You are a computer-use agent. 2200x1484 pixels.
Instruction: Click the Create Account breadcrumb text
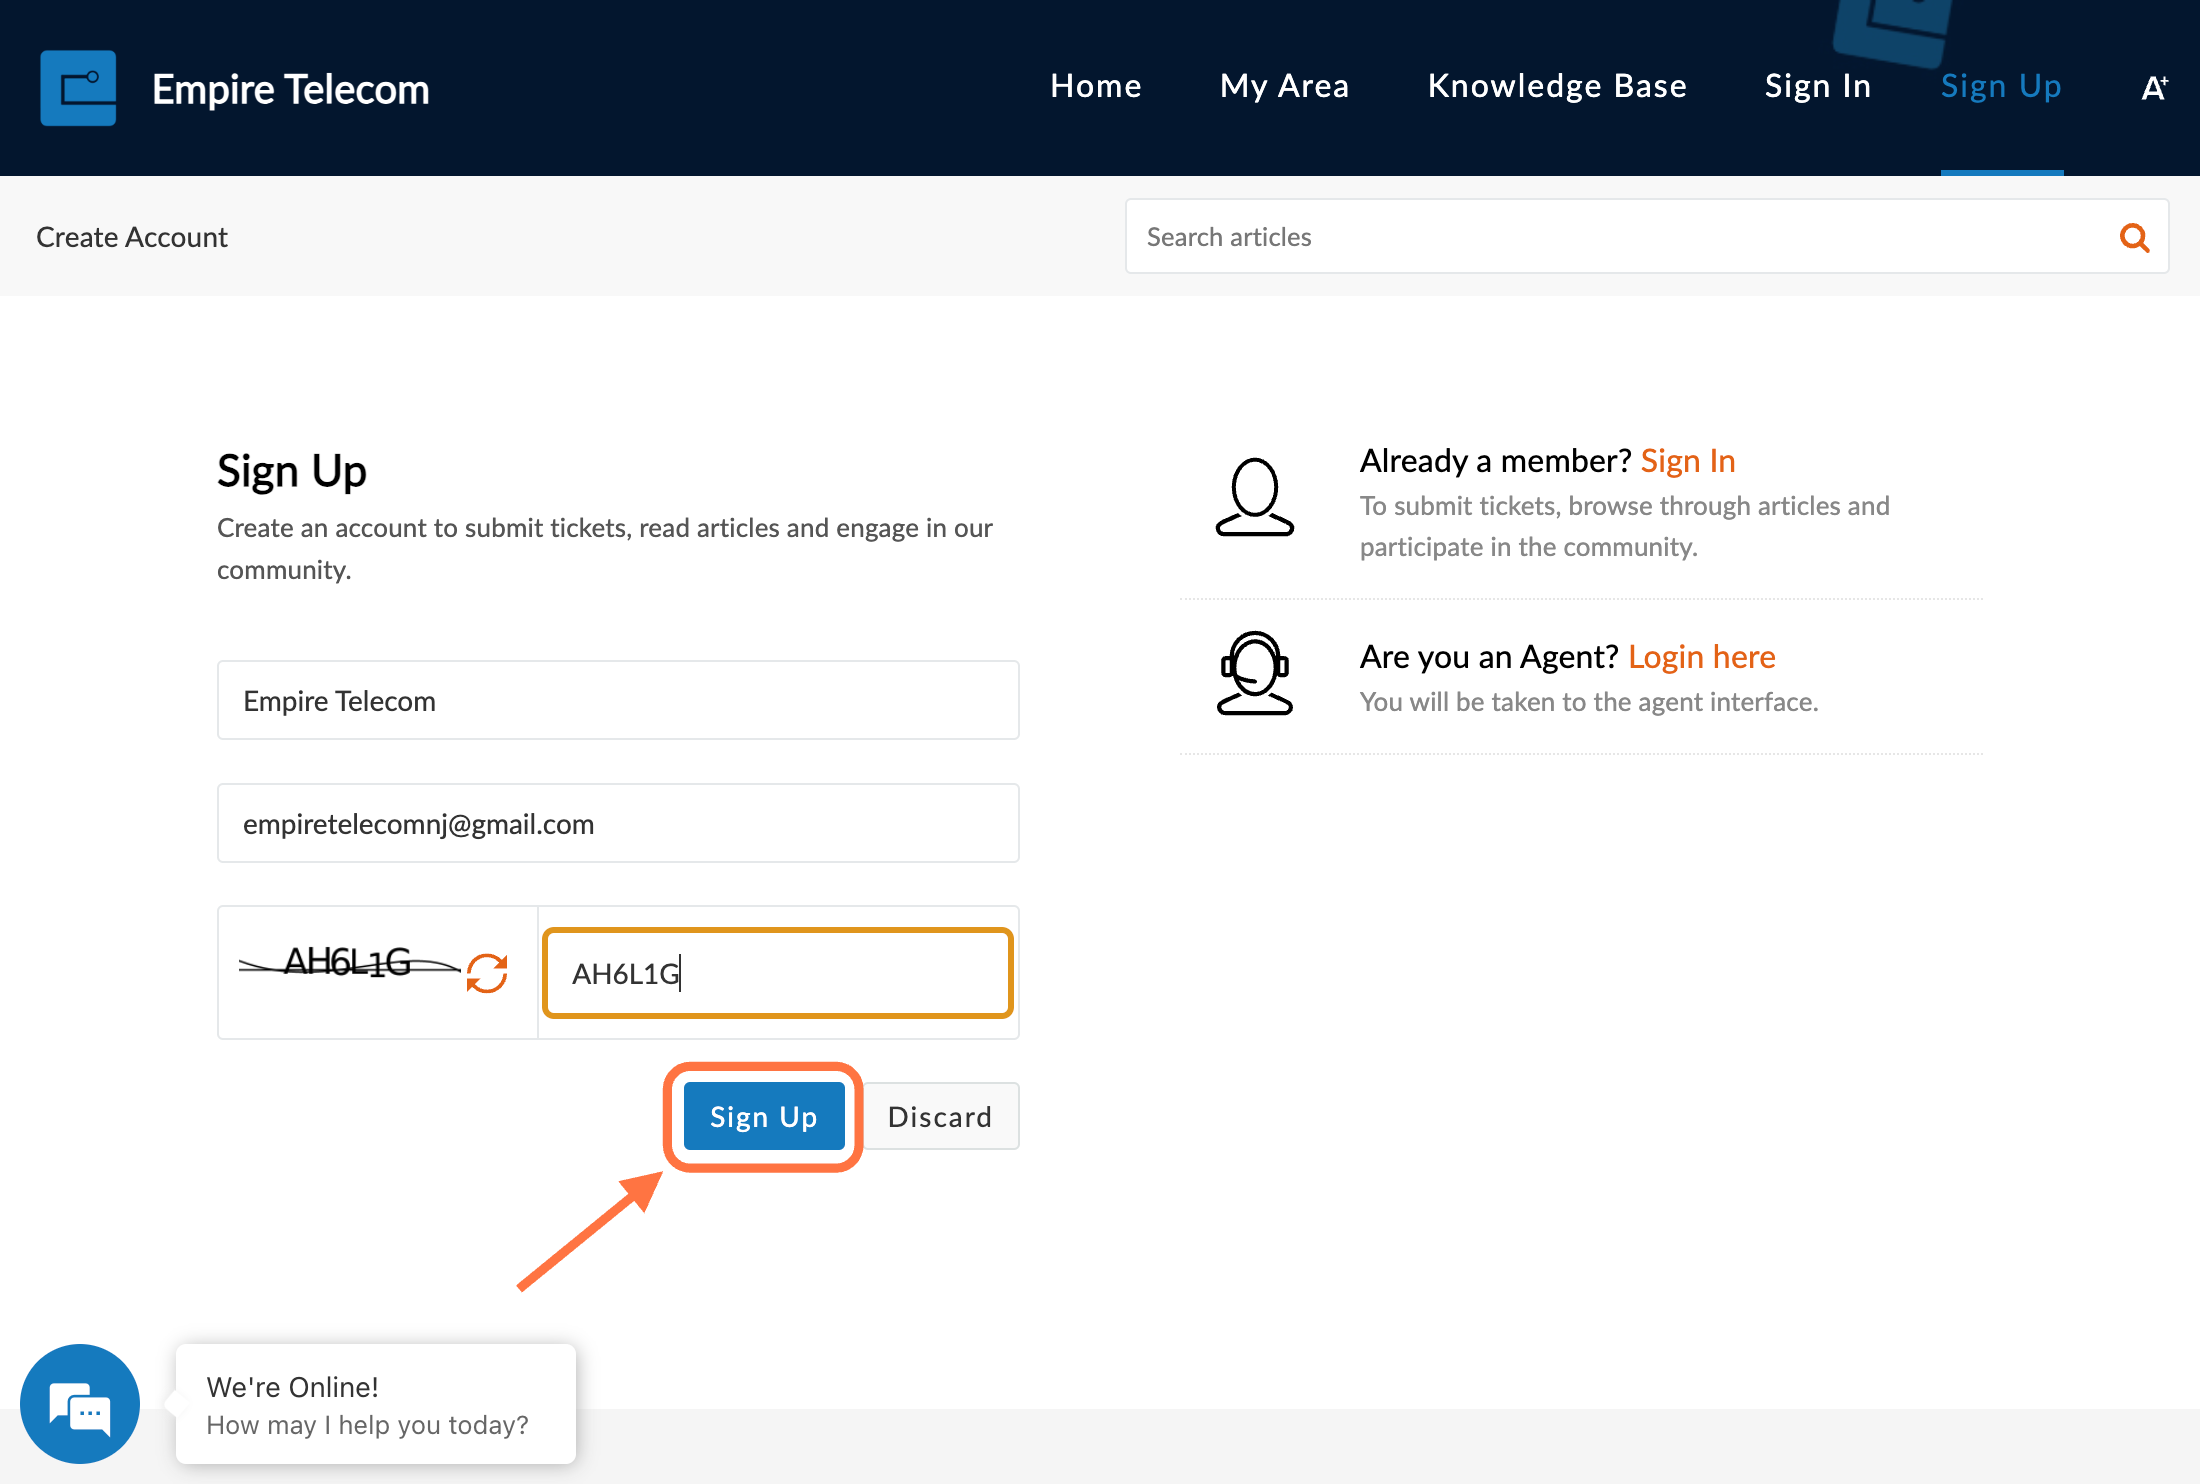click(132, 237)
